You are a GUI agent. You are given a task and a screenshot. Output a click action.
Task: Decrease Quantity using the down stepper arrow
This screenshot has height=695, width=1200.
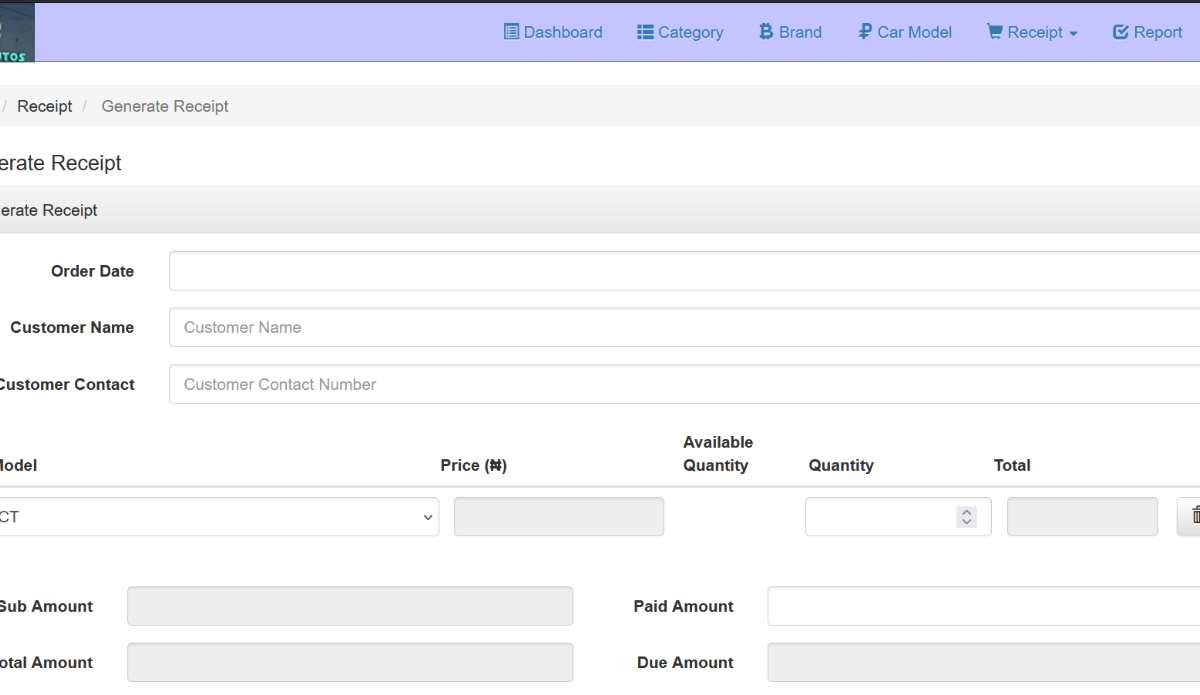pyautogui.click(x=966, y=522)
